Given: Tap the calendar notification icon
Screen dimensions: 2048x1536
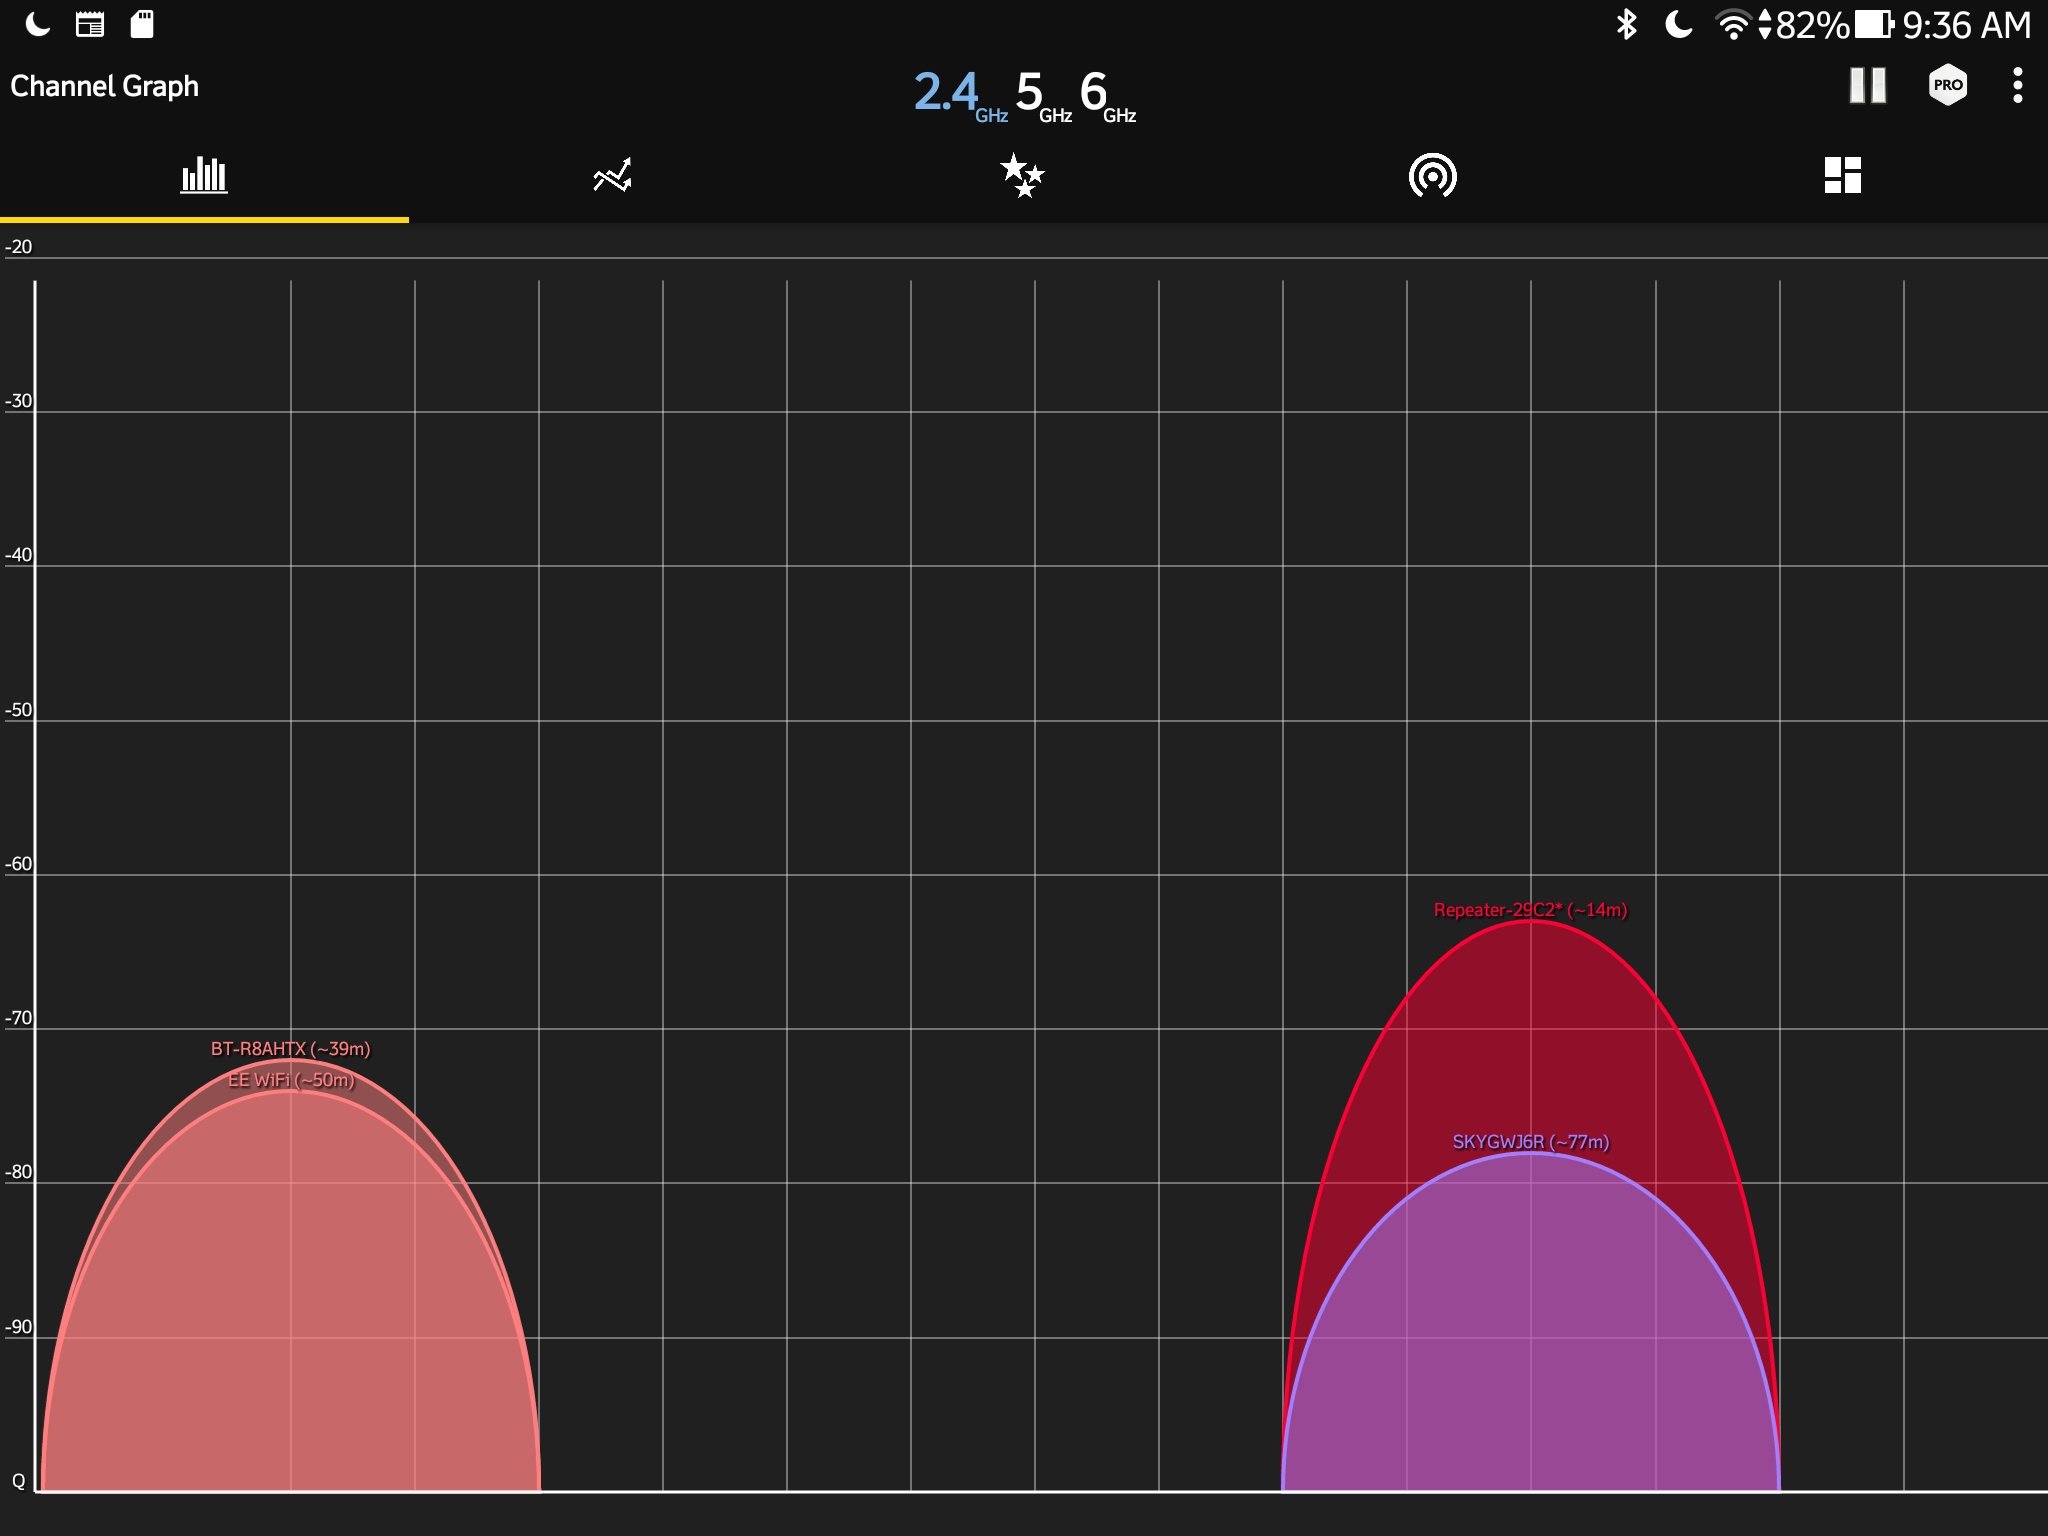Looking at the screenshot, I should pyautogui.click(x=90, y=24).
